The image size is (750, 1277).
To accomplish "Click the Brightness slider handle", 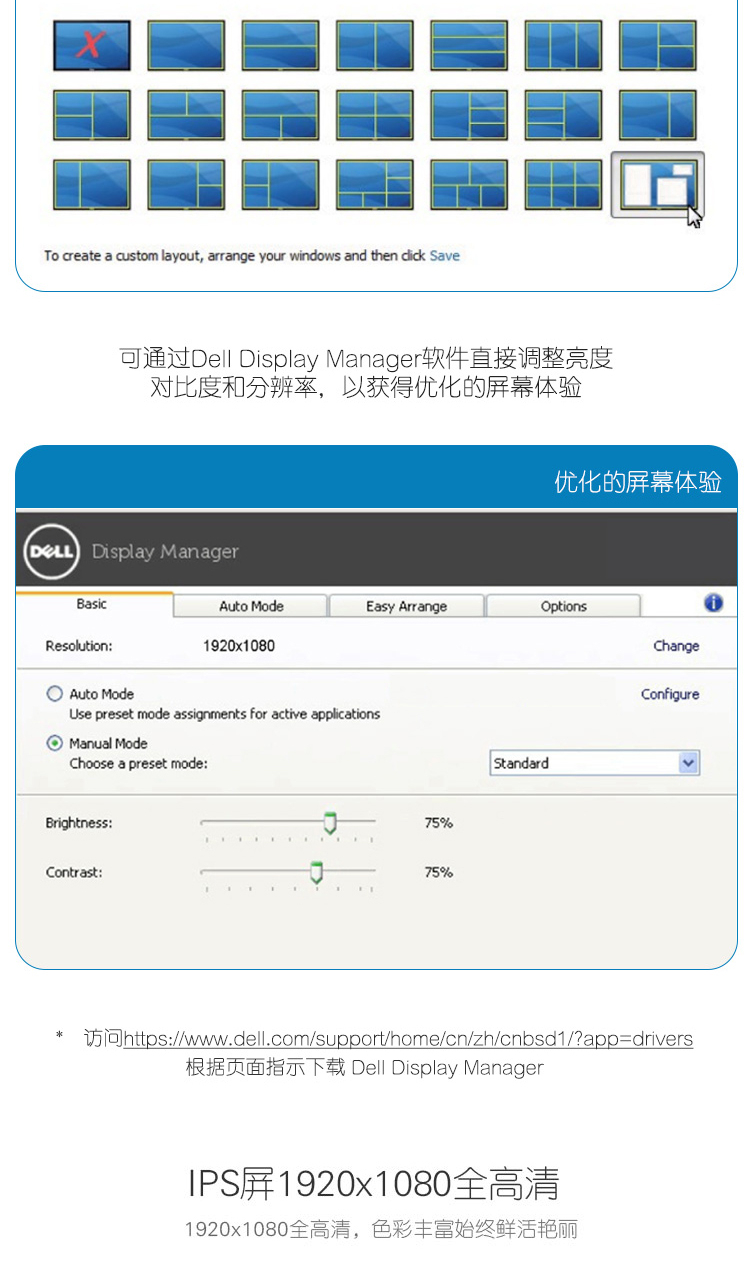I will tap(330, 824).
